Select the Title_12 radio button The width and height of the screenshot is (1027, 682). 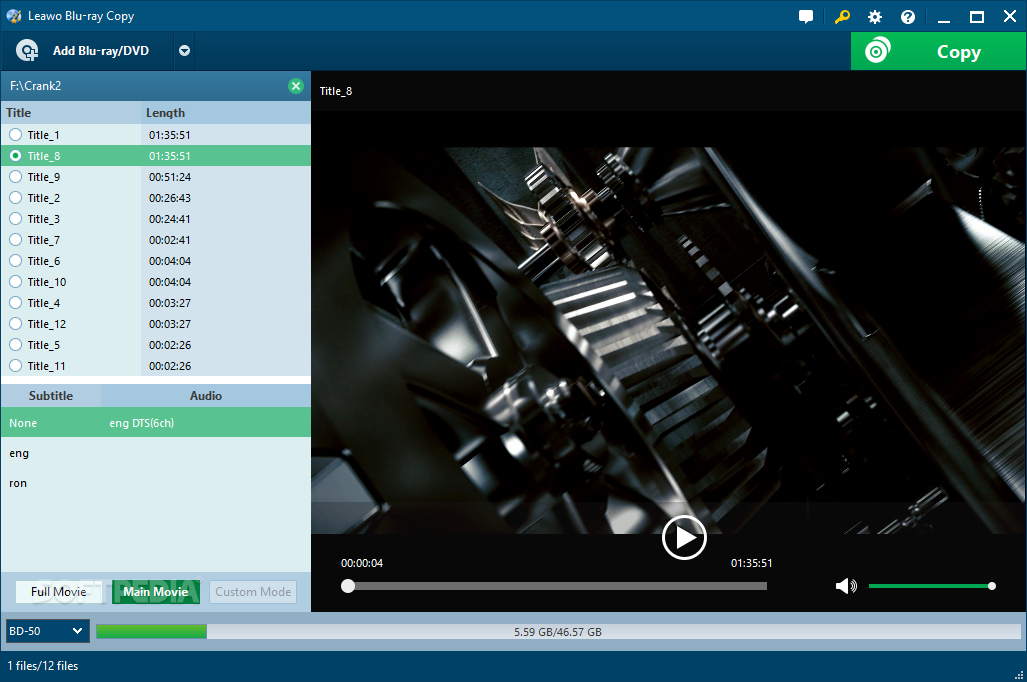(x=16, y=324)
